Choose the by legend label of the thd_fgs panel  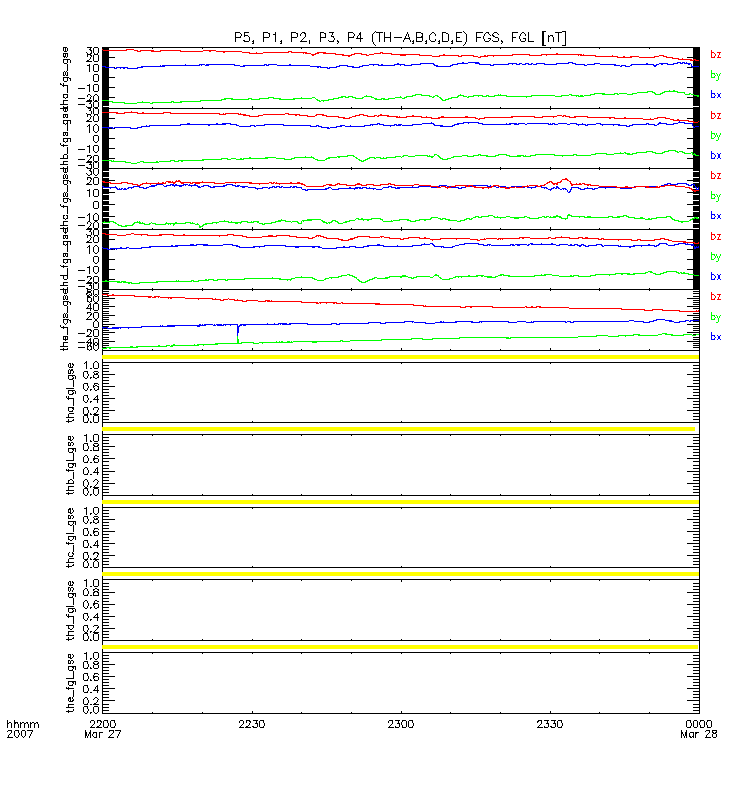pyautogui.click(x=715, y=257)
